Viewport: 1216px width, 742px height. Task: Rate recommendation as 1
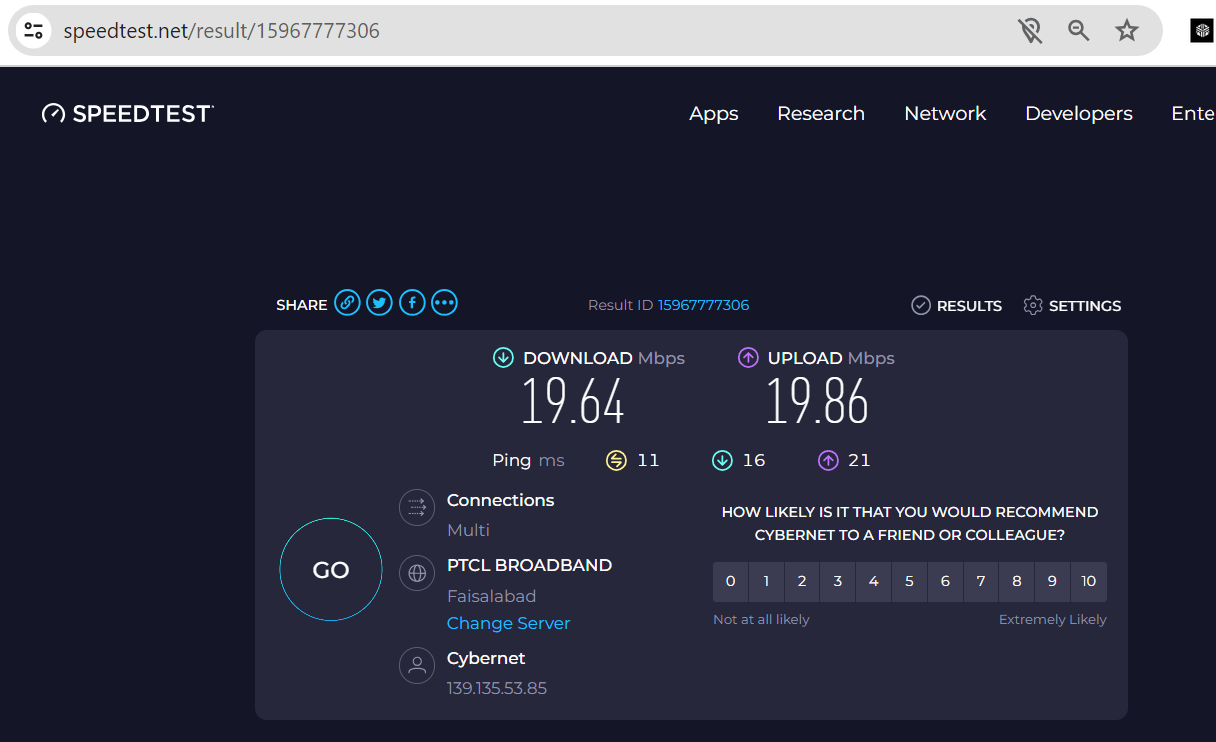(x=766, y=581)
